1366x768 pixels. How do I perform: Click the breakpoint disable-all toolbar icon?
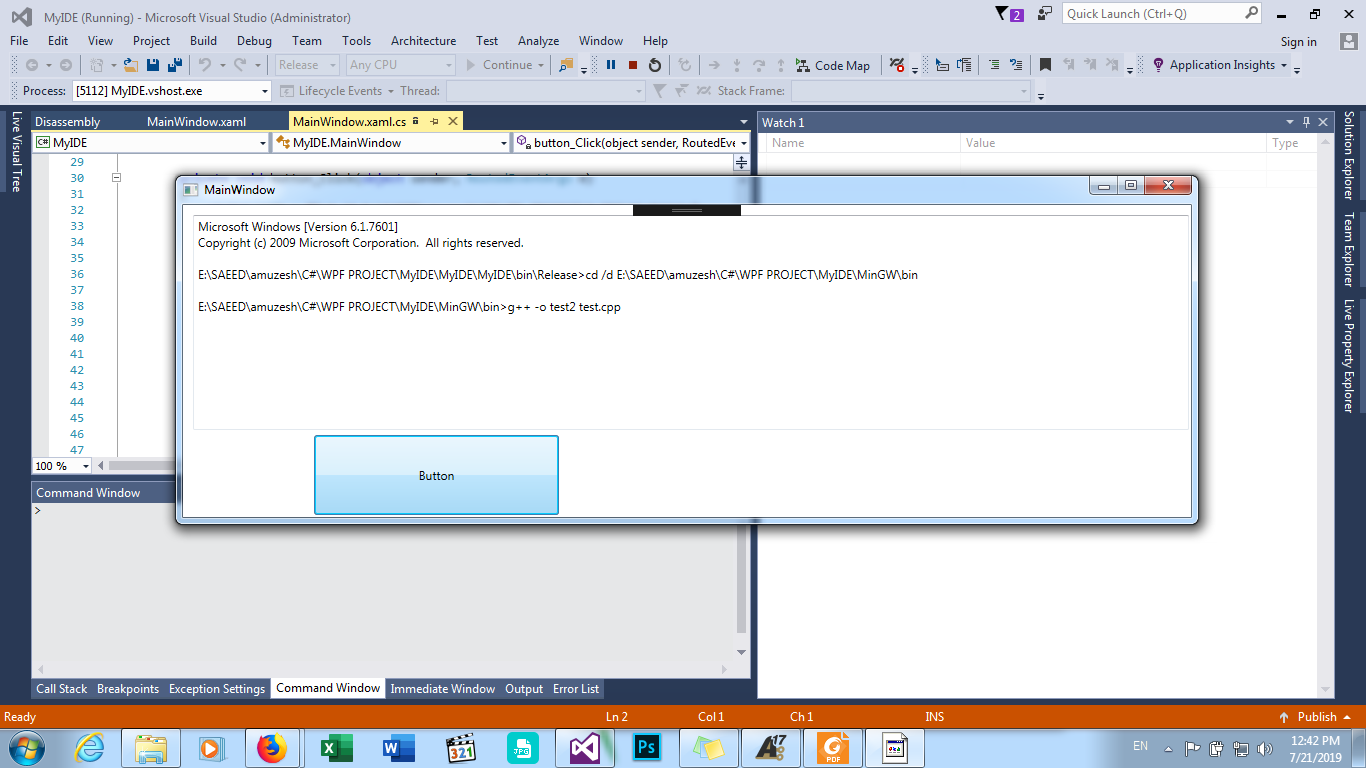point(898,65)
